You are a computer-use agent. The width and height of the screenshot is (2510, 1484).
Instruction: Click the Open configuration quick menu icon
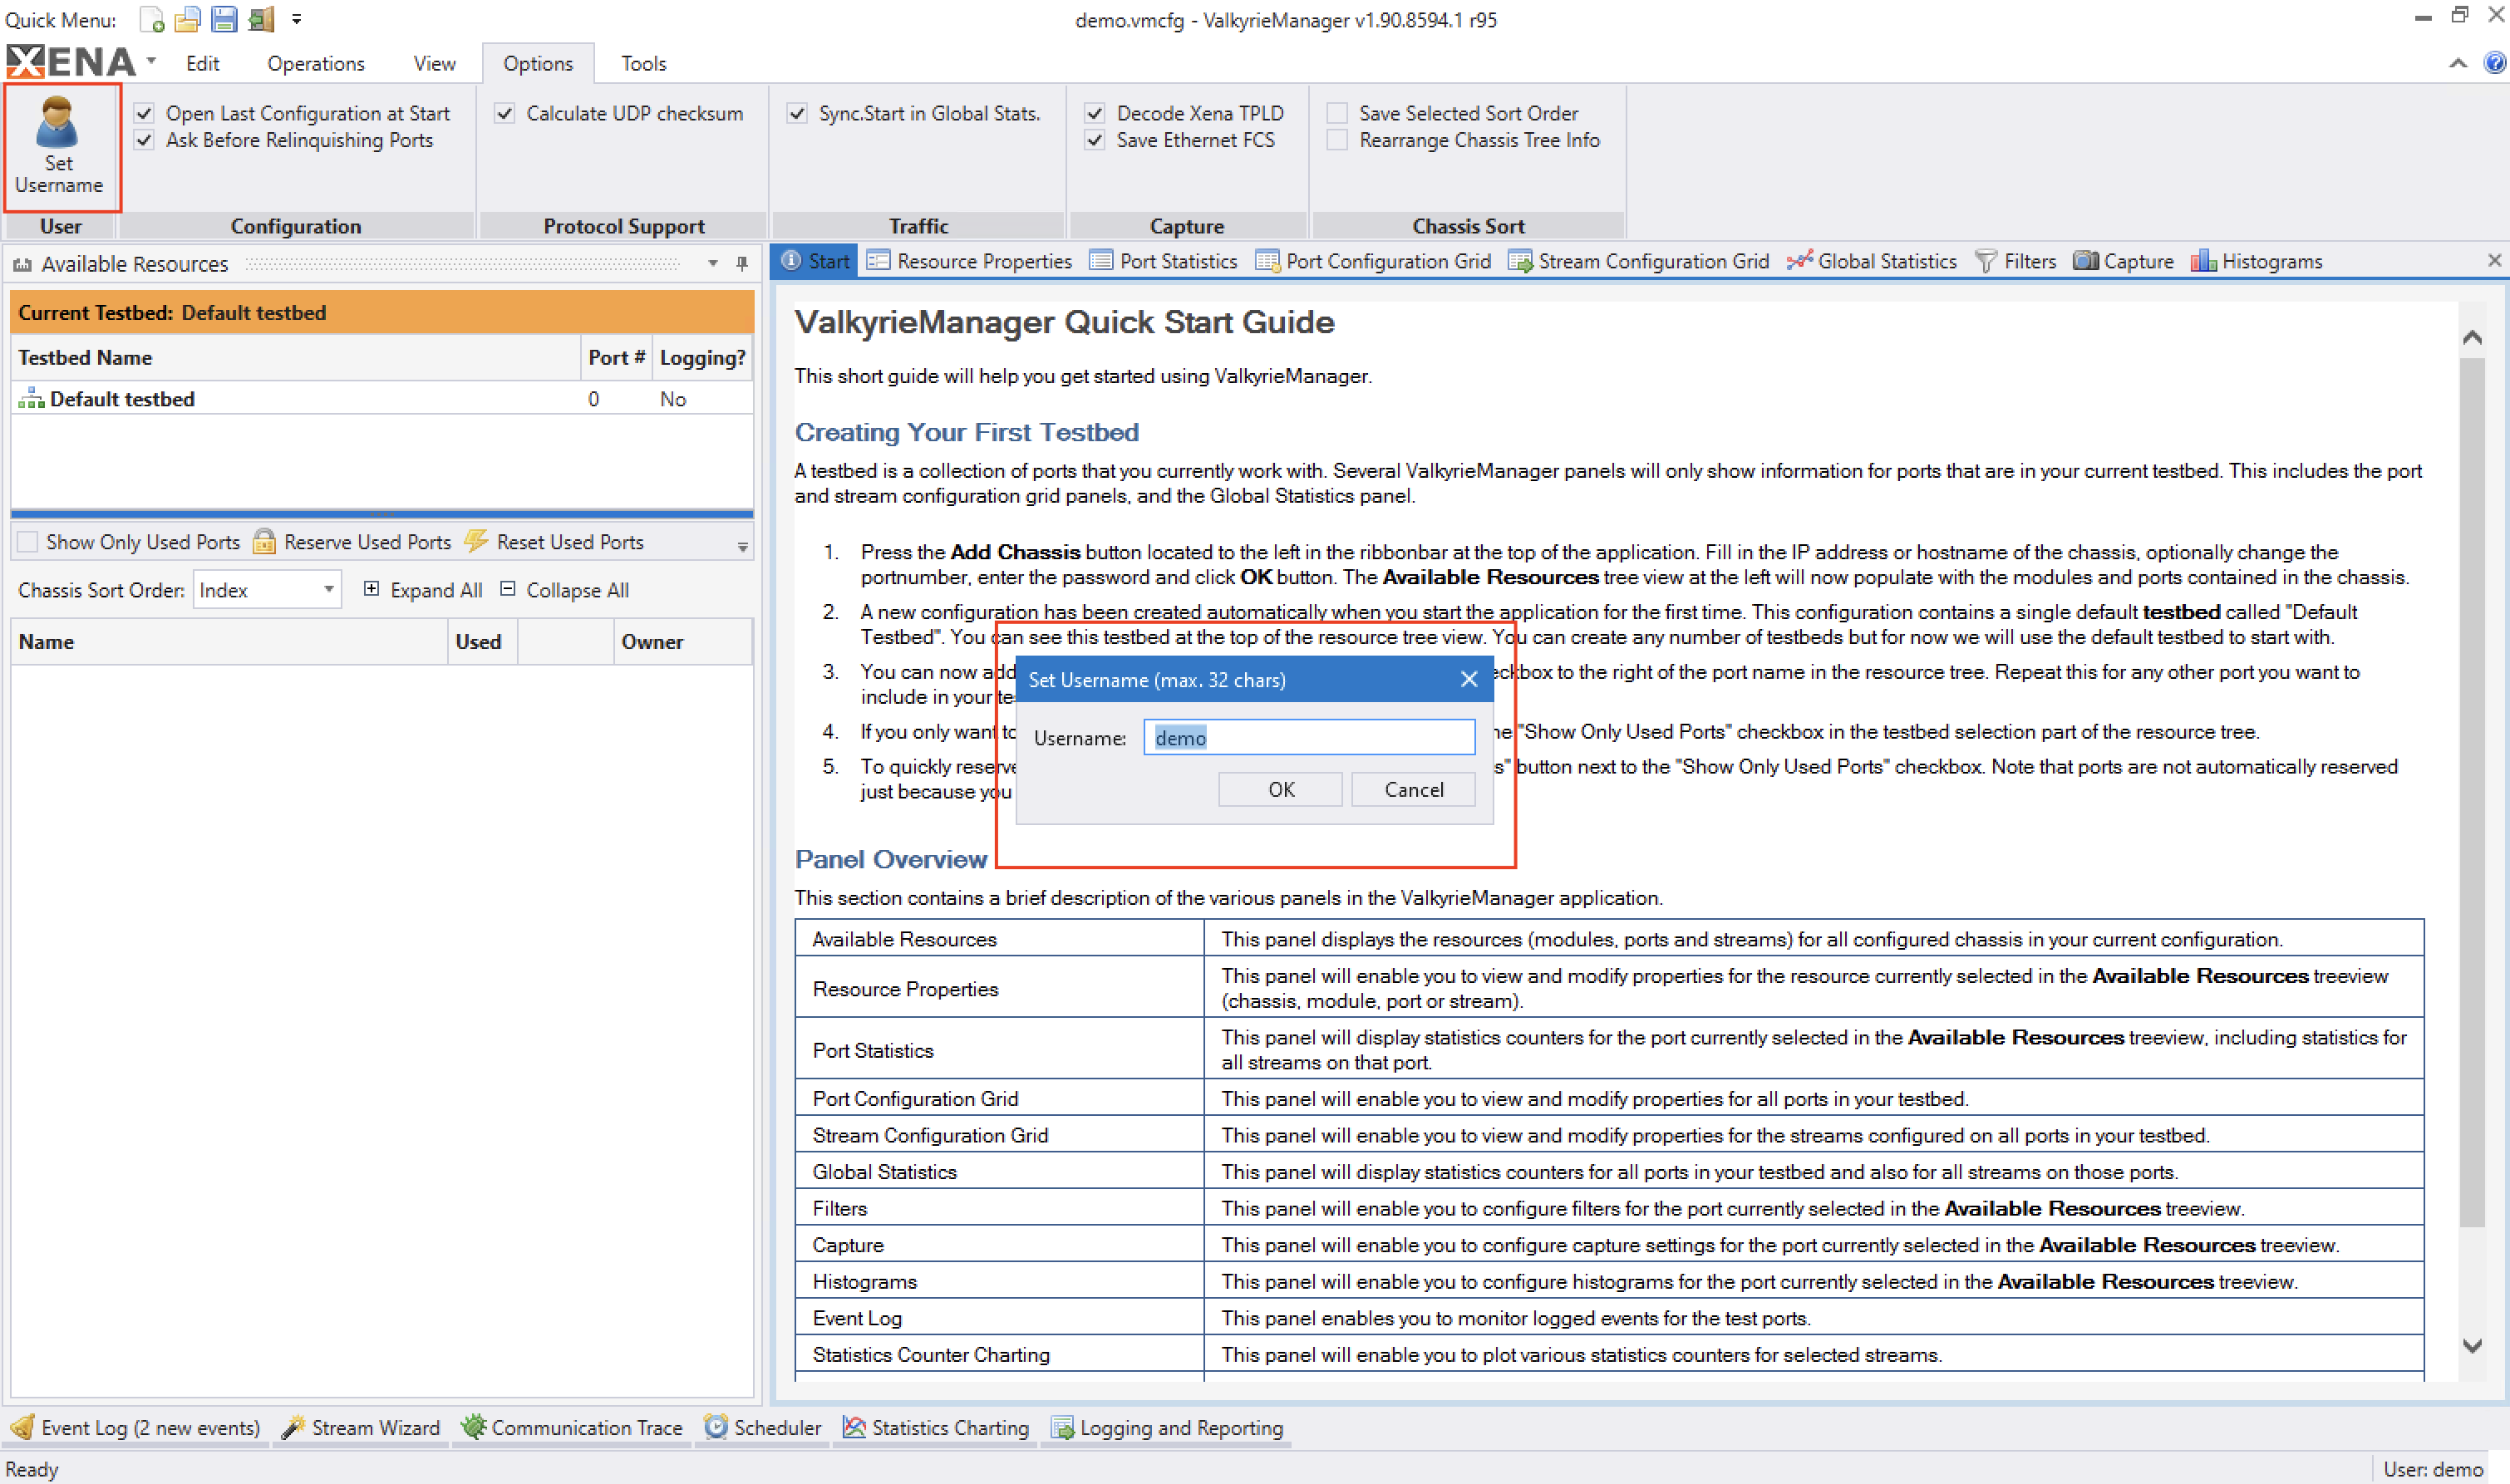187,19
